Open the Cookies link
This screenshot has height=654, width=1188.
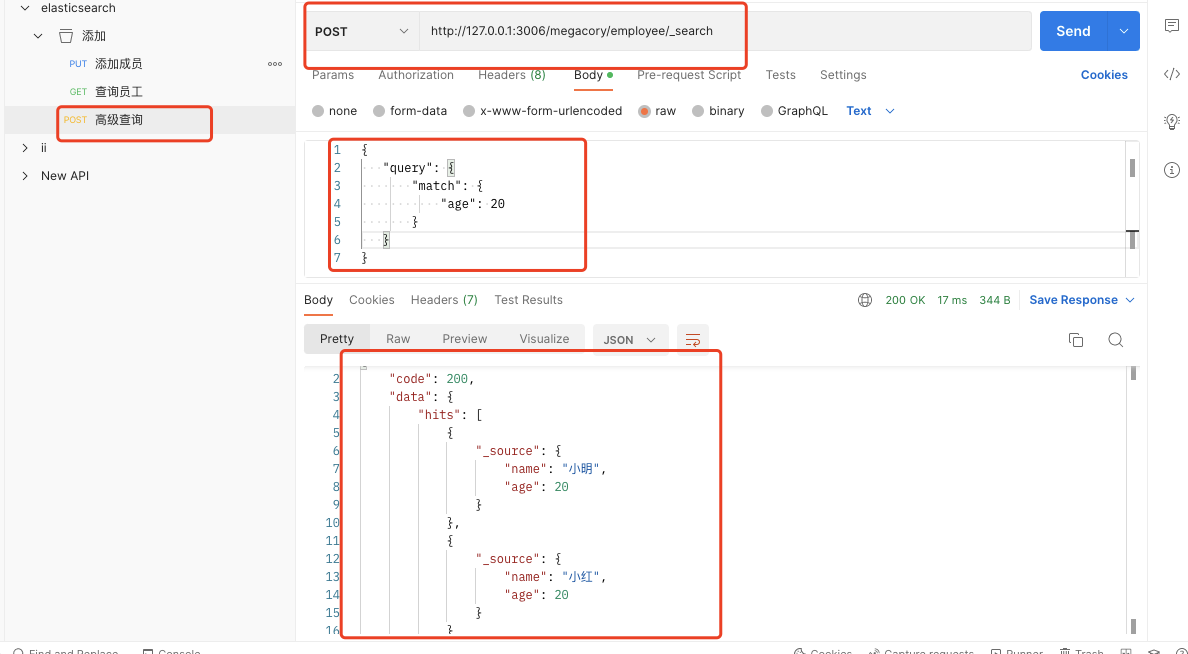pyautogui.click(x=1104, y=74)
